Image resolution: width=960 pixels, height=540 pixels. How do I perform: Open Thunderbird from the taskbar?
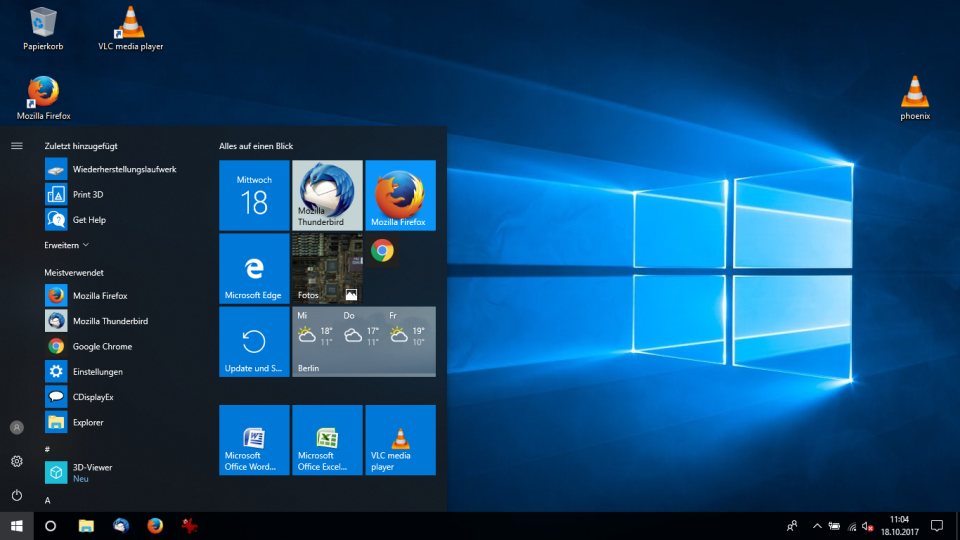coord(121,526)
